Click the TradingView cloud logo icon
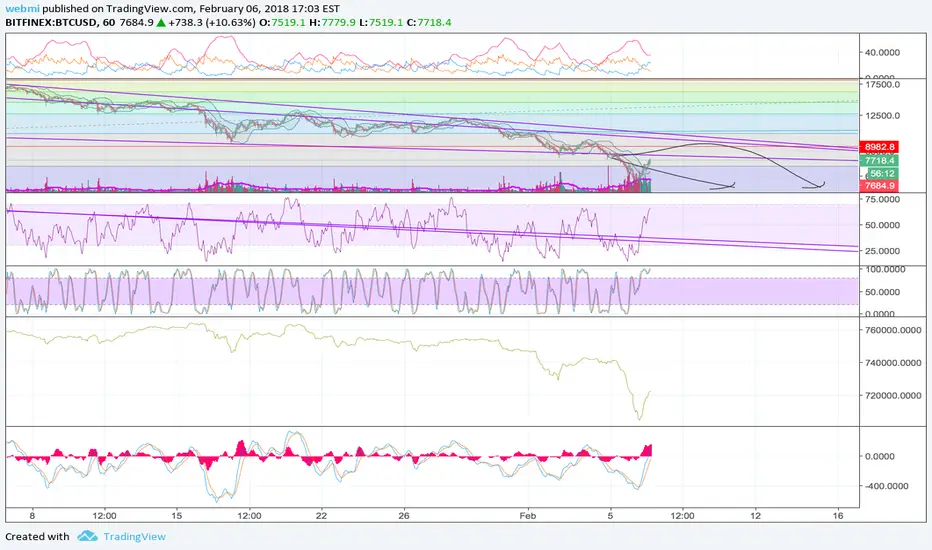 pyautogui.click(x=87, y=536)
